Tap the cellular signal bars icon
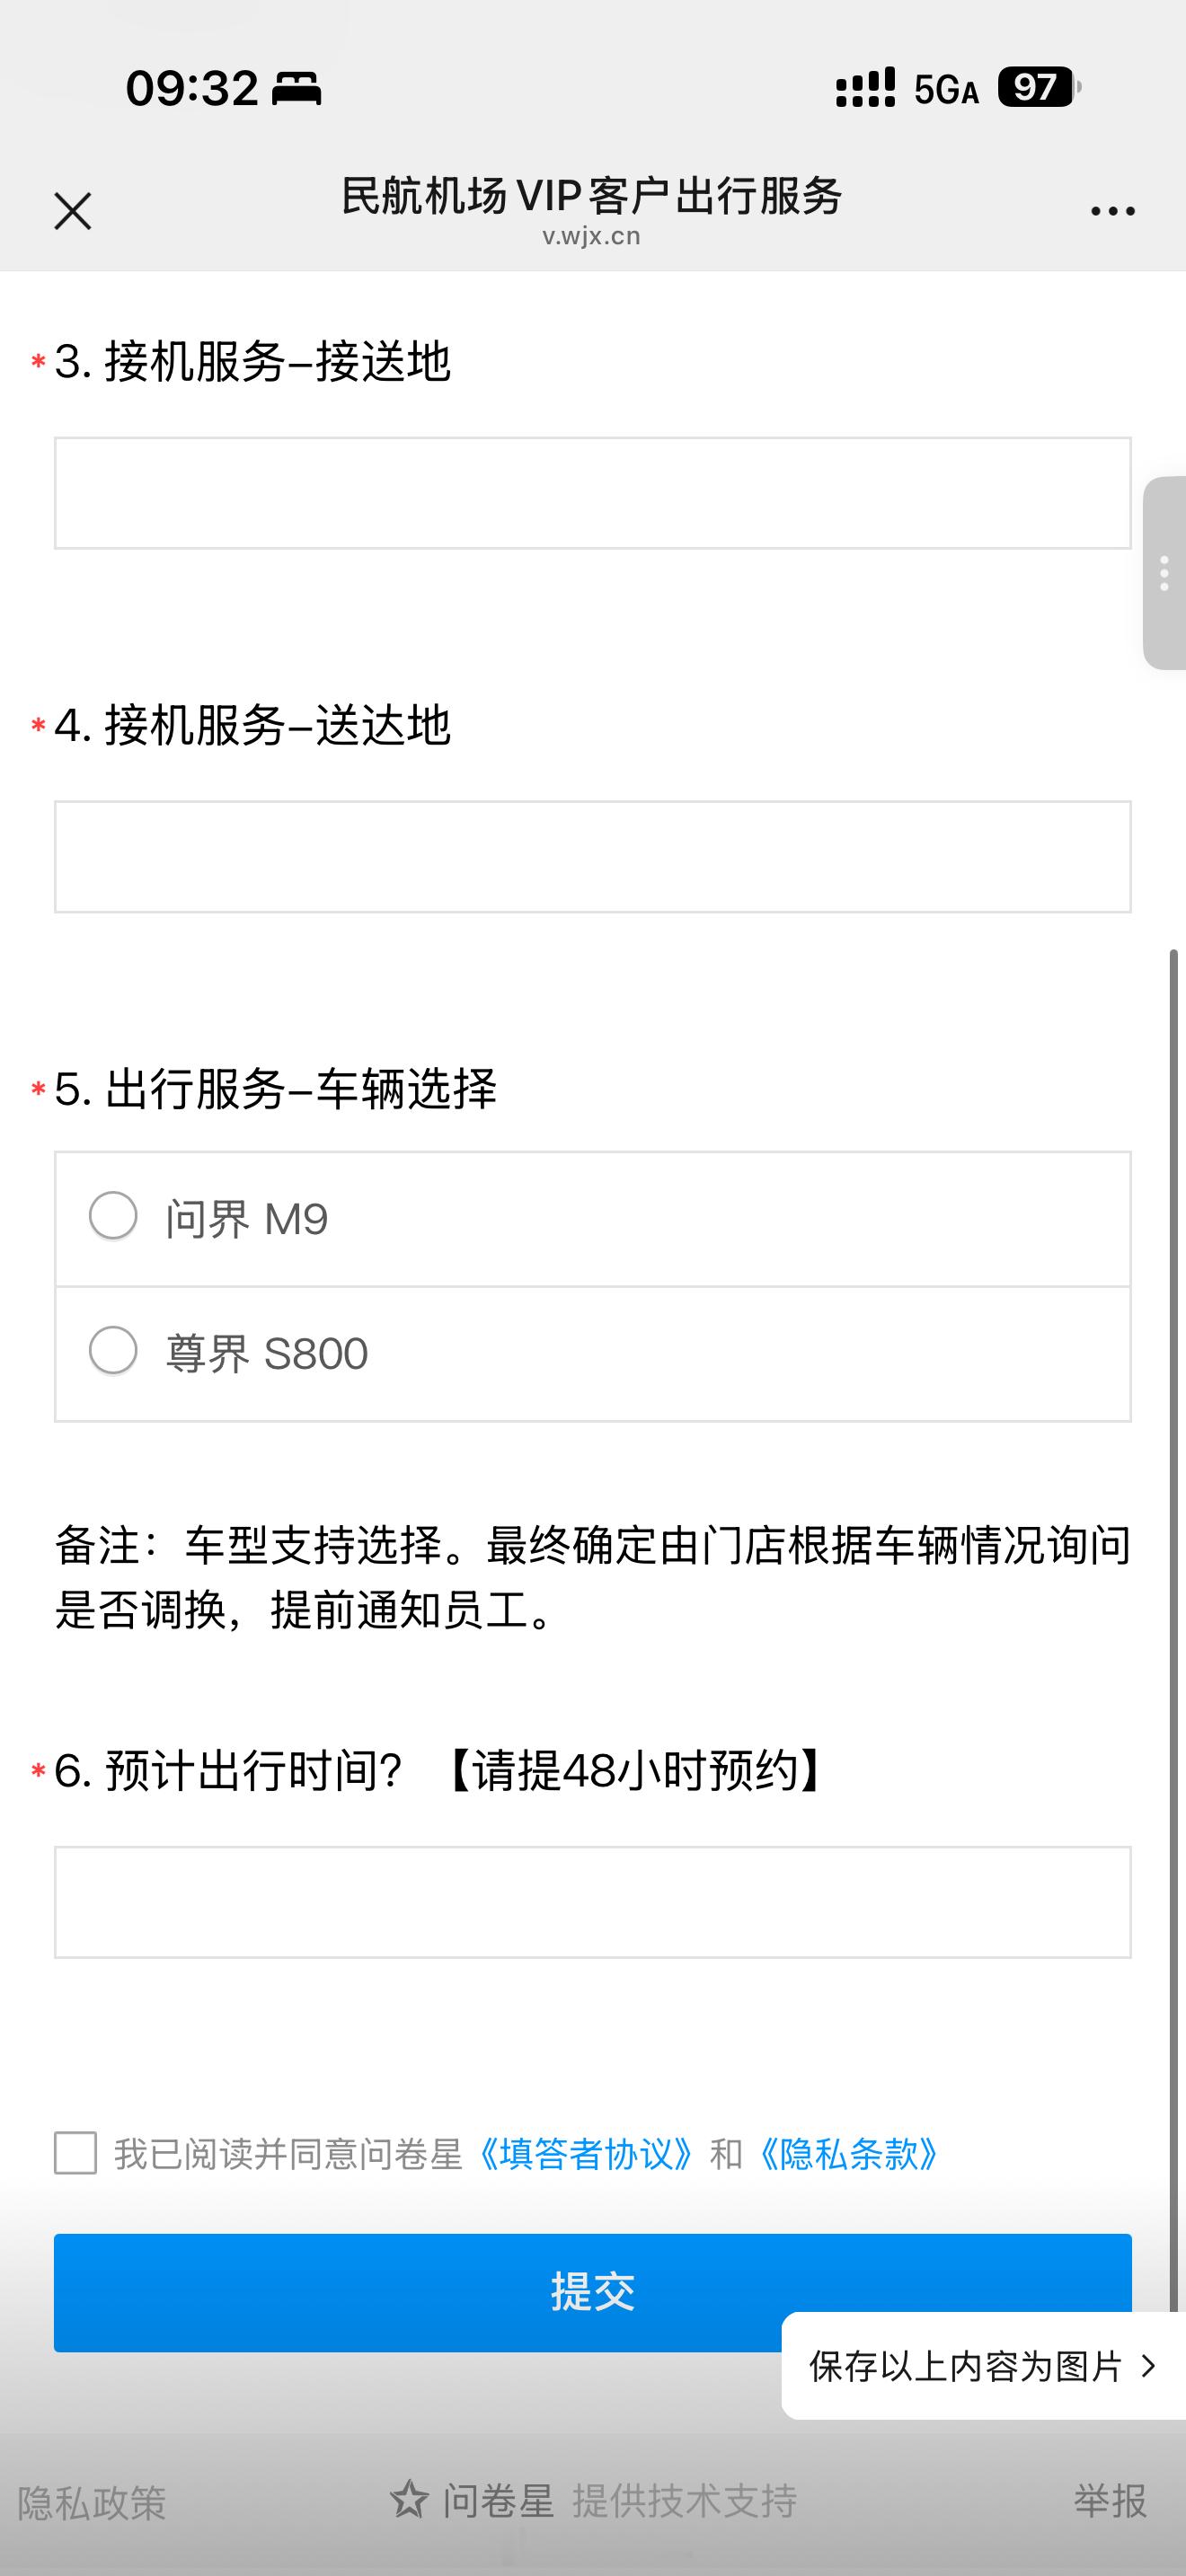The width and height of the screenshot is (1186, 2576). click(x=865, y=88)
